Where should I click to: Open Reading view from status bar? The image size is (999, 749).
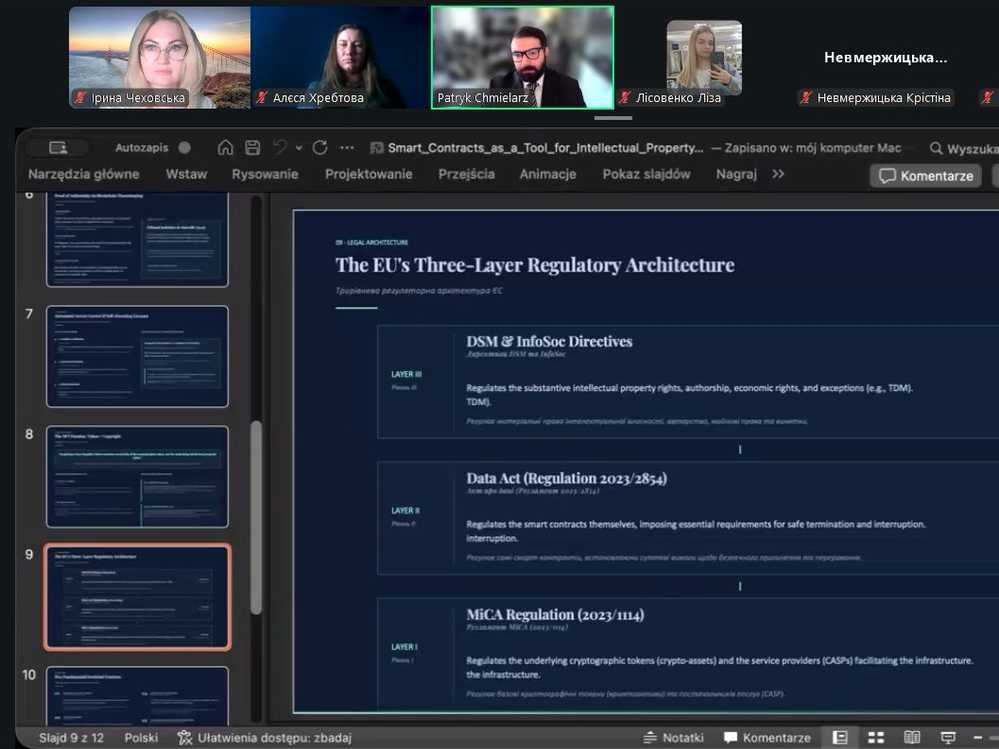pyautogui.click(x=912, y=738)
